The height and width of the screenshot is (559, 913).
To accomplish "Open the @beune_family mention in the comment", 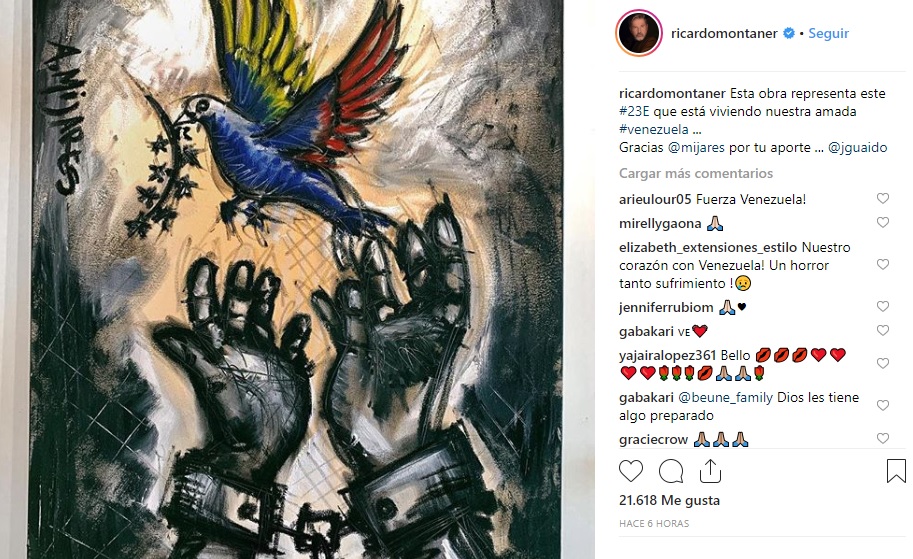I will tap(726, 397).
